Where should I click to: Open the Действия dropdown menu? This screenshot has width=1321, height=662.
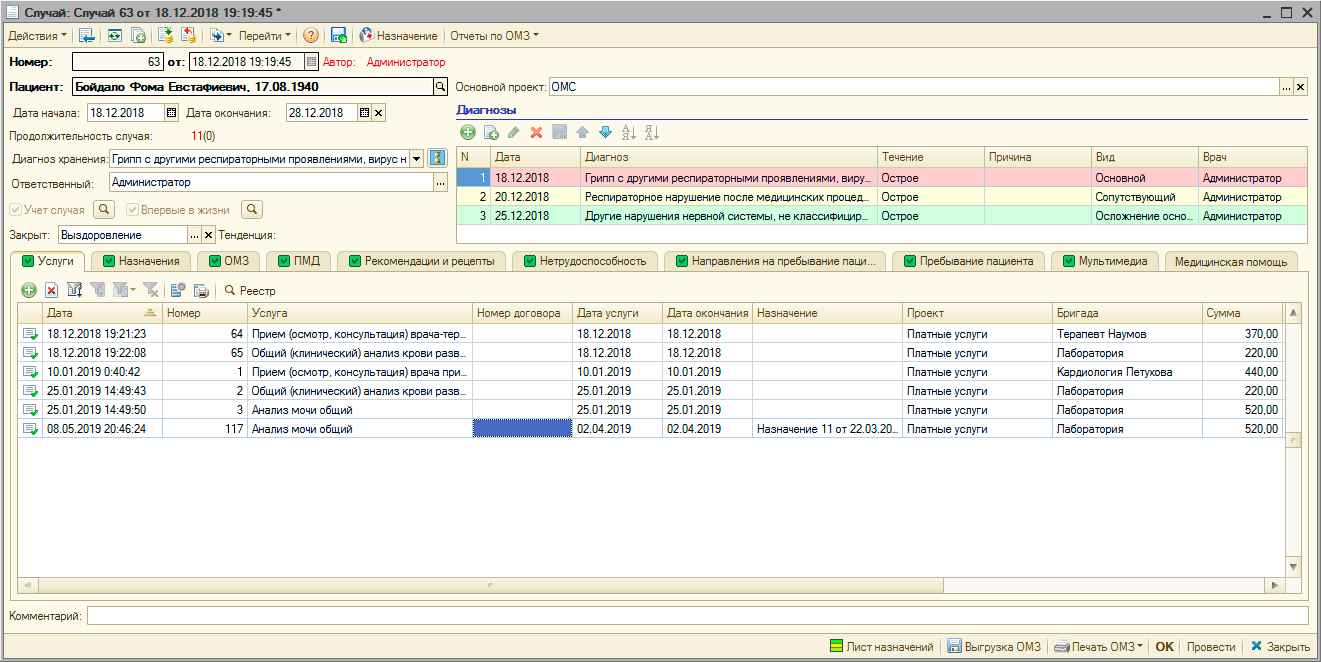pyautogui.click(x=37, y=35)
